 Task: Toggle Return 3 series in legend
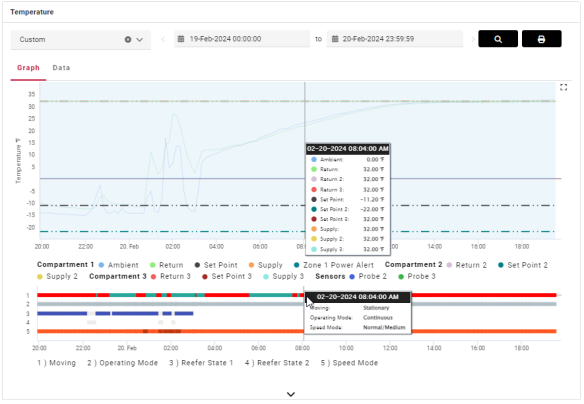coord(171,276)
